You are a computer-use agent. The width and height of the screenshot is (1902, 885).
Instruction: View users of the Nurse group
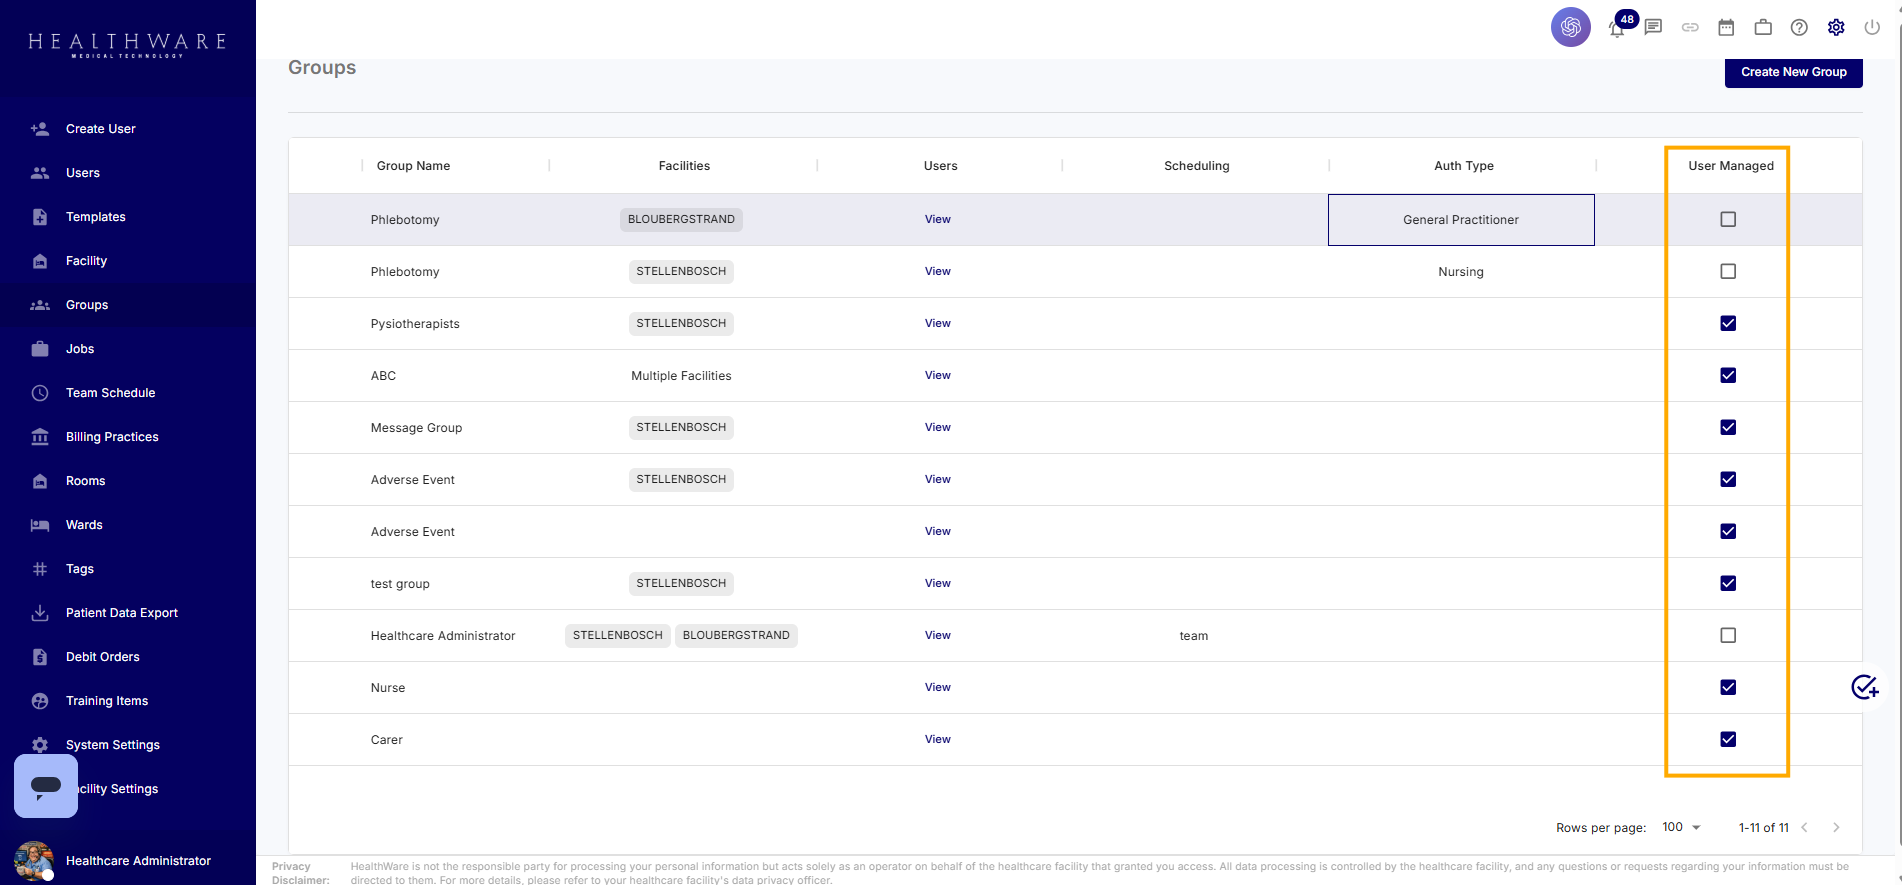tap(937, 687)
